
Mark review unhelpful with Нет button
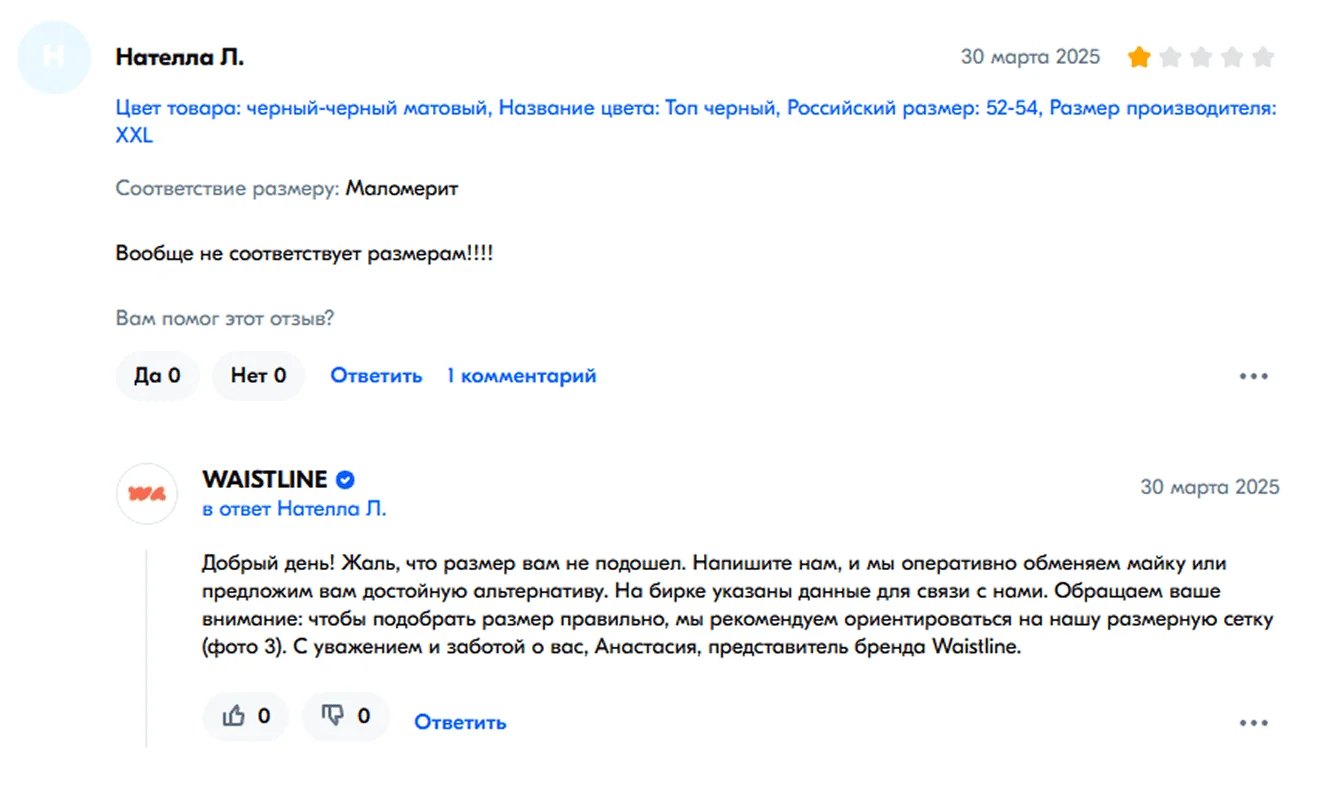(x=258, y=376)
